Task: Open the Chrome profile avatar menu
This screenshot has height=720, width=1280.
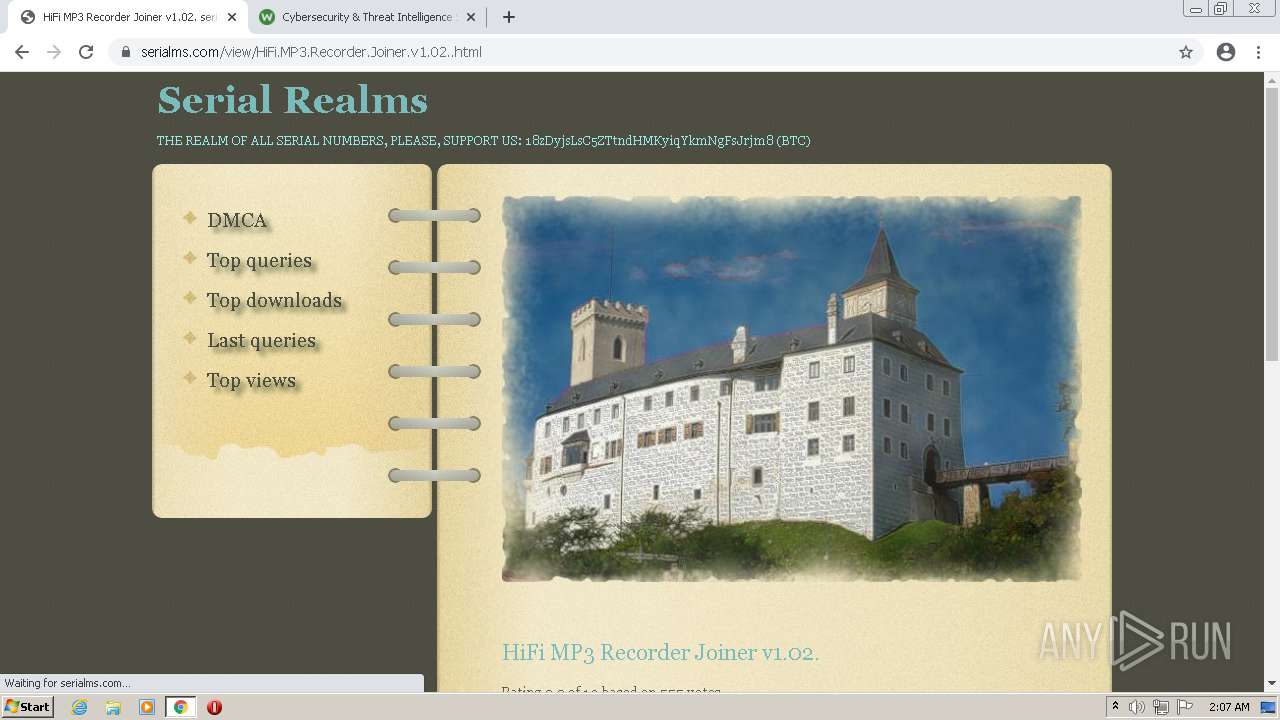Action: (x=1226, y=52)
